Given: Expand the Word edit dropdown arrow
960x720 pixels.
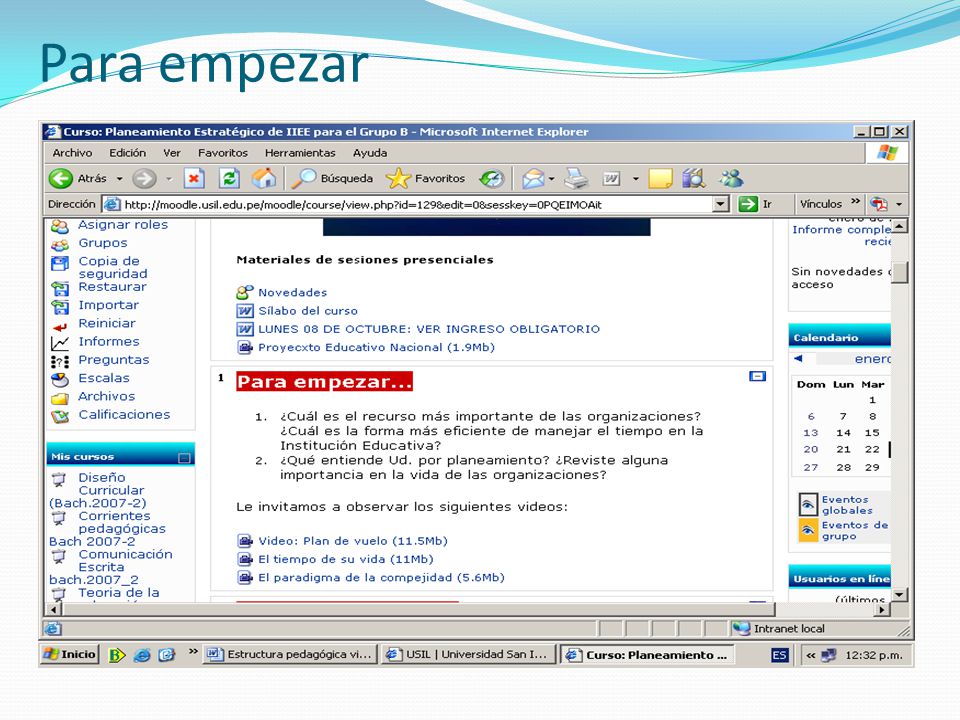Looking at the screenshot, I should [x=636, y=179].
